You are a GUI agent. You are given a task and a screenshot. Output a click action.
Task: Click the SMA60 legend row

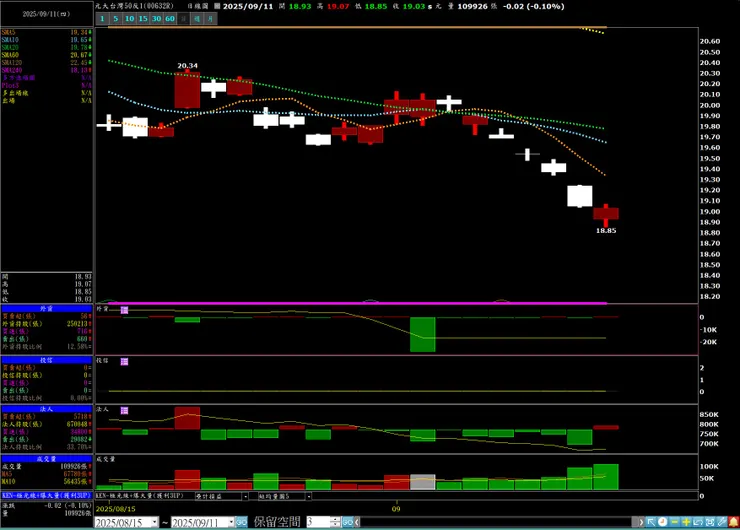click(x=47, y=55)
